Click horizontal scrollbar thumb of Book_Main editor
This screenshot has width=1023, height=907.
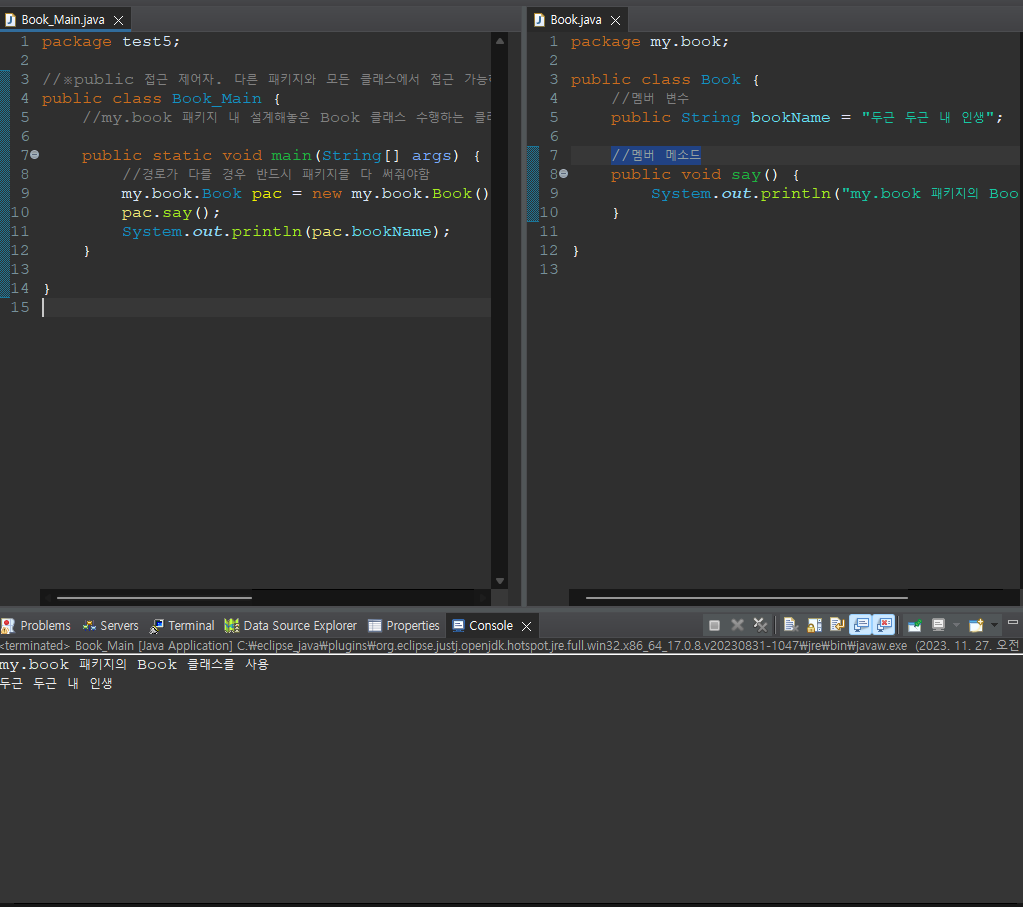tap(154, 597)
